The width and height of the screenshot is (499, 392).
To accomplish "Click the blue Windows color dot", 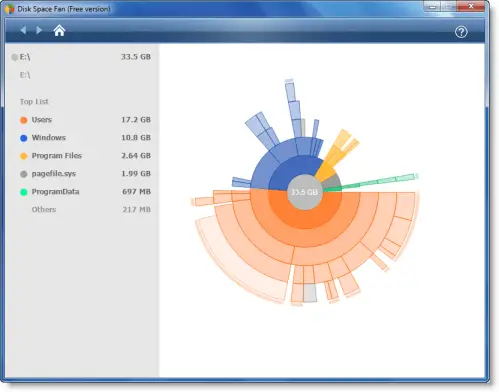I will click(23, 138).
